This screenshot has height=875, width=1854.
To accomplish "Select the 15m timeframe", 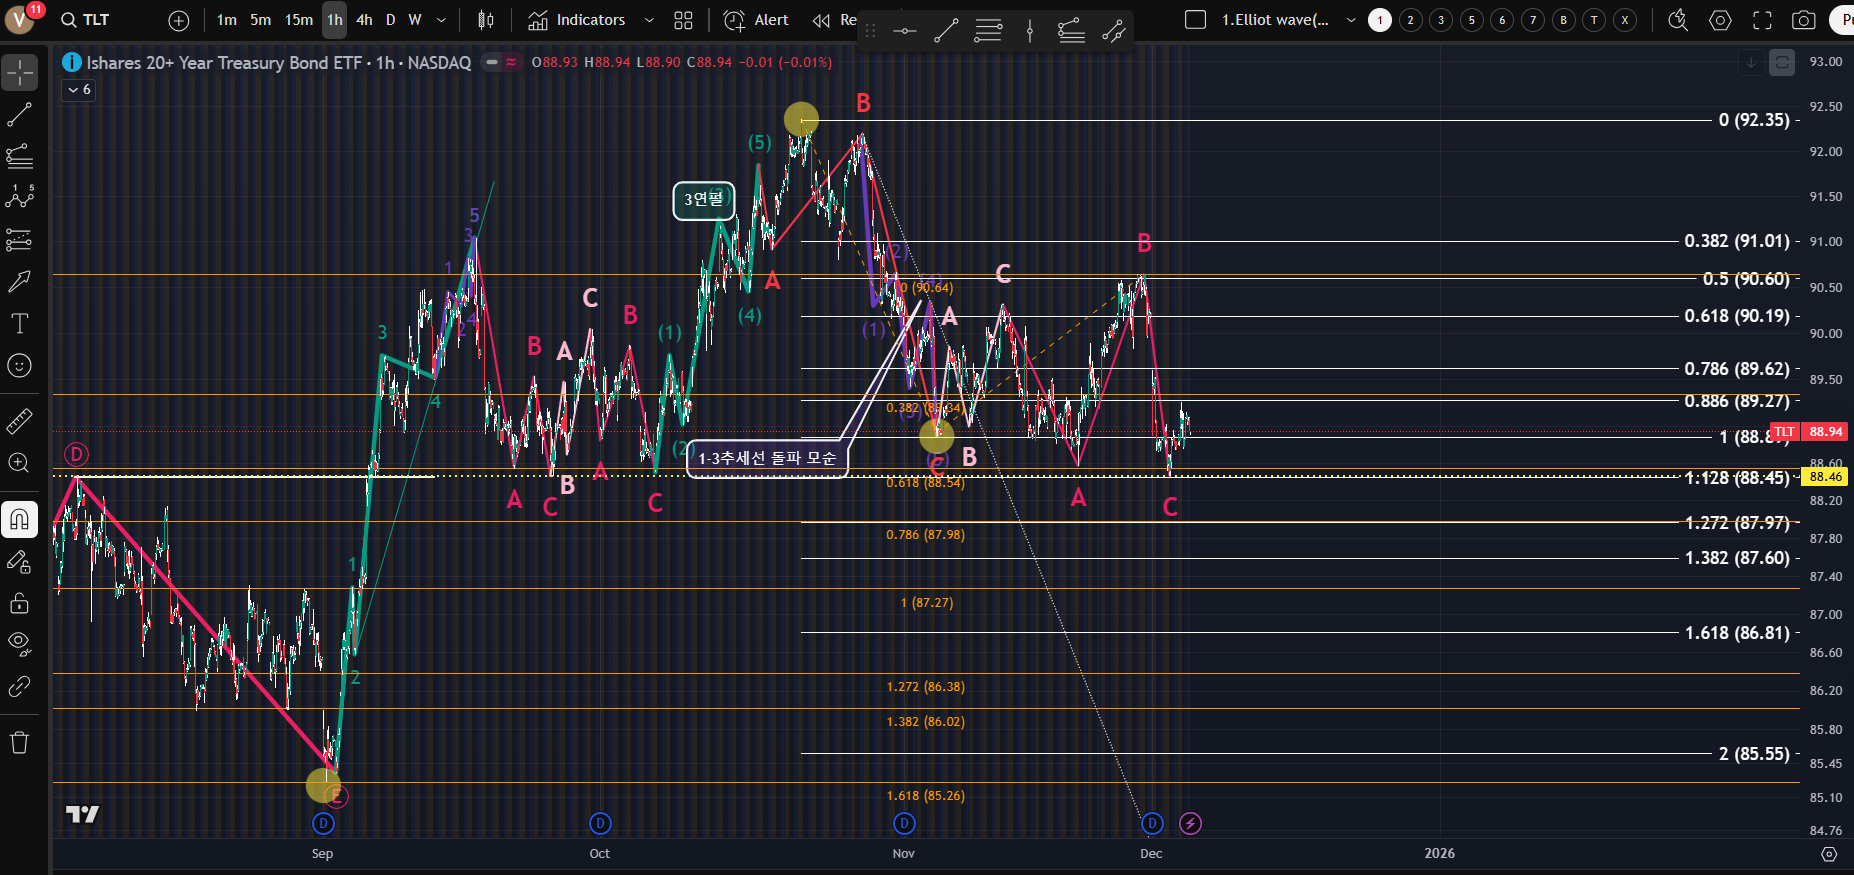I will pyautogui.click(x=298, y=20).
